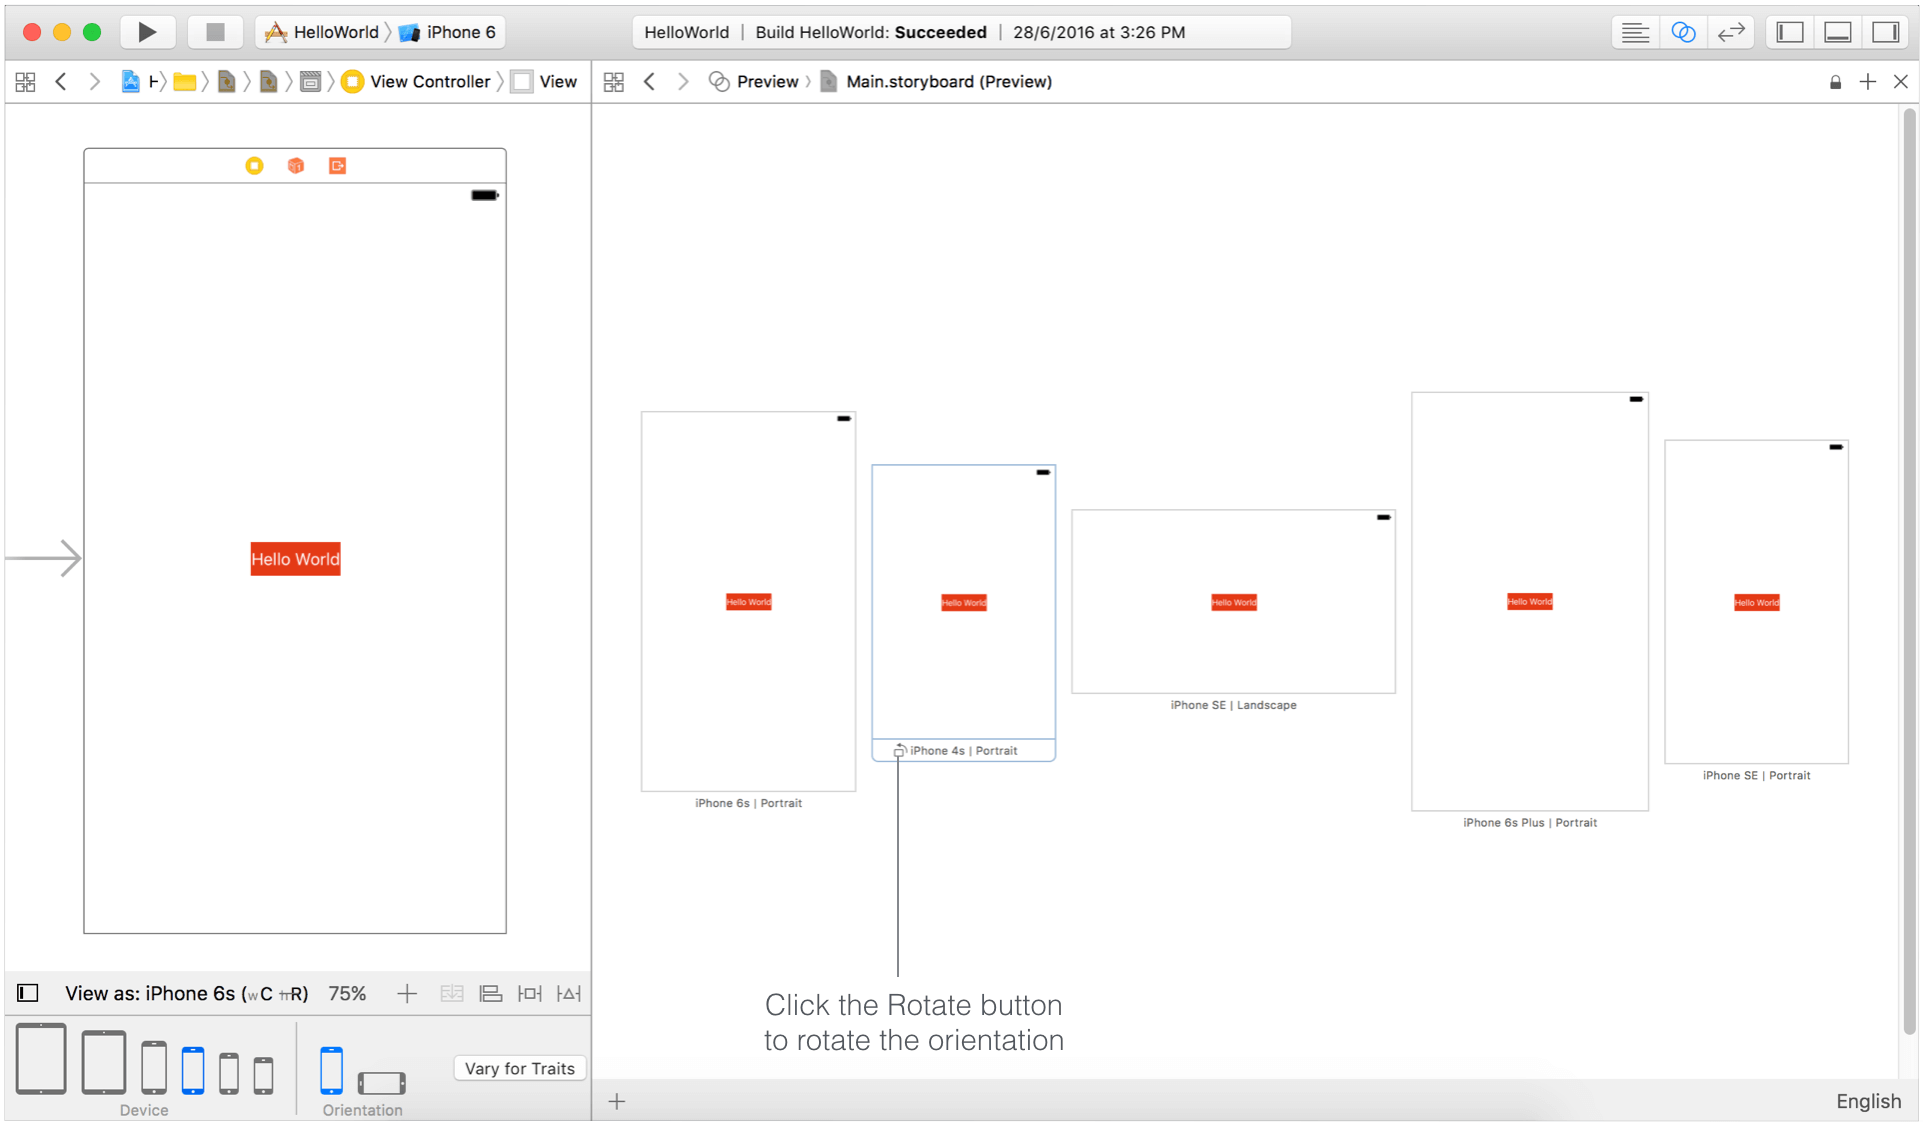Click the English language selector
1926x1126 pixels.
pyautogui.click(x=1867, y=1100)
